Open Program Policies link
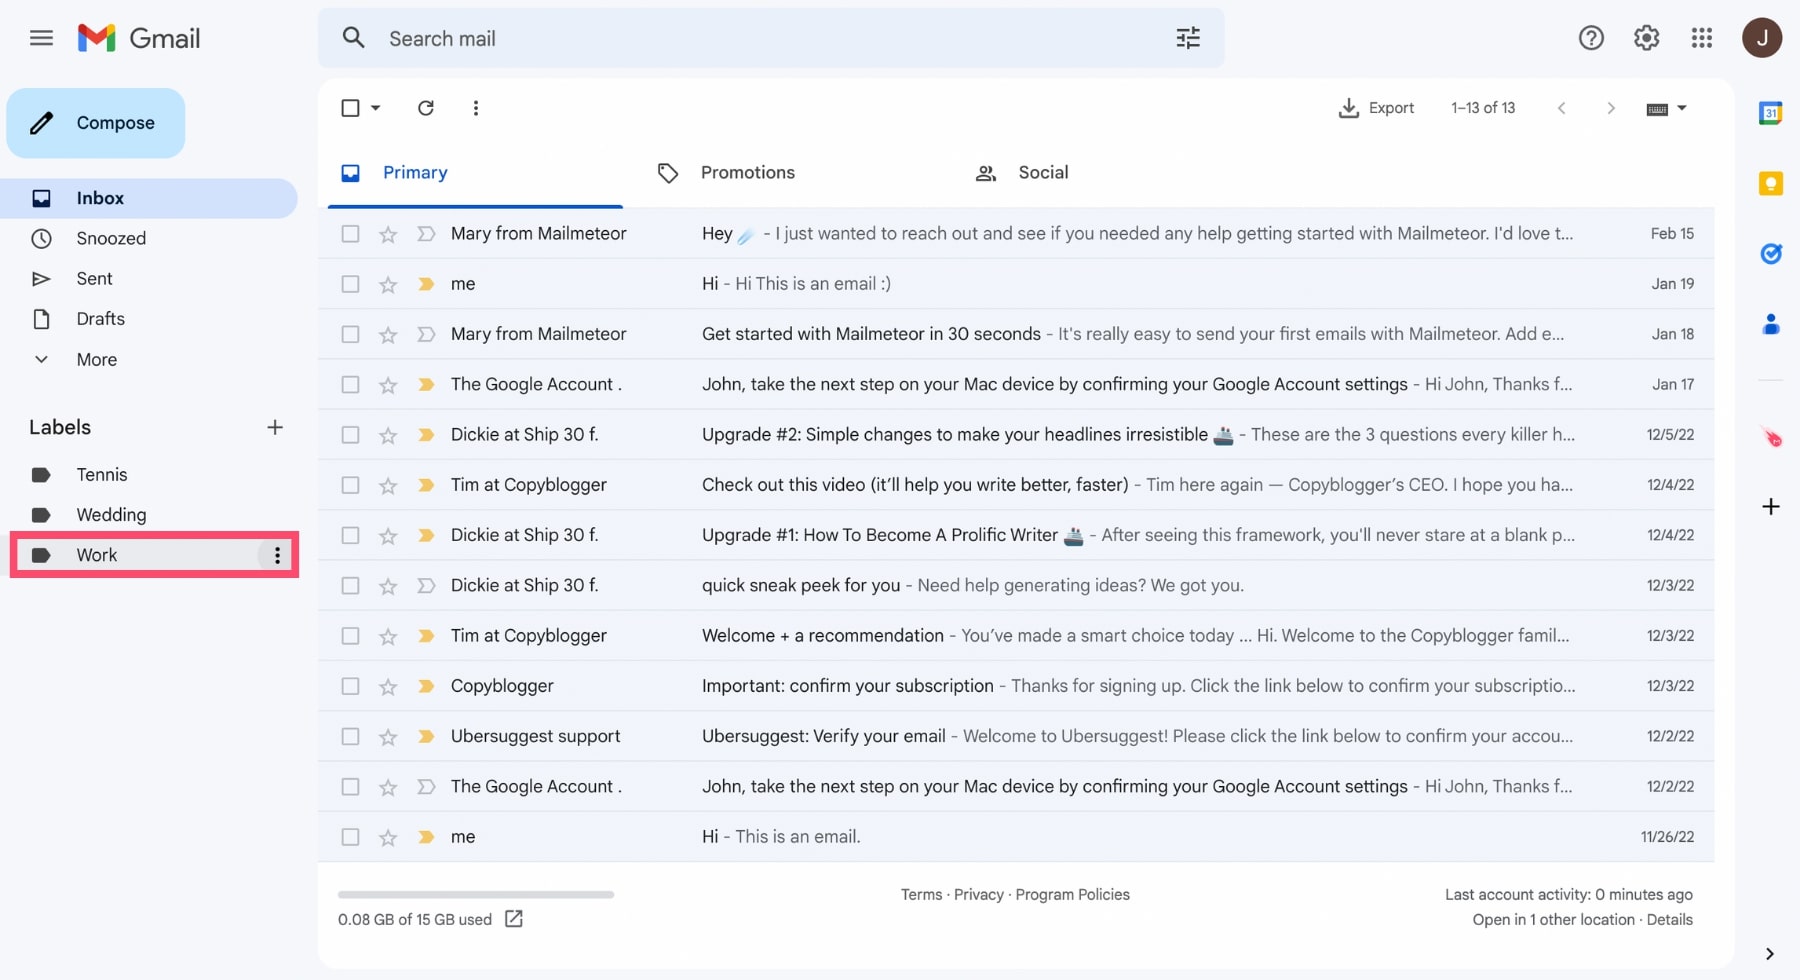1800x980 pixels. pyautogui.click(x=1072, y=895)
